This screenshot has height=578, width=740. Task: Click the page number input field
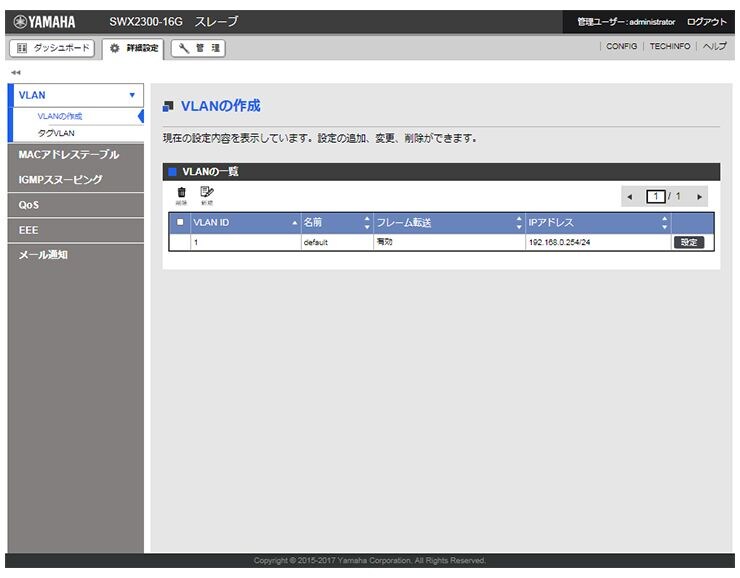(656, 197)
